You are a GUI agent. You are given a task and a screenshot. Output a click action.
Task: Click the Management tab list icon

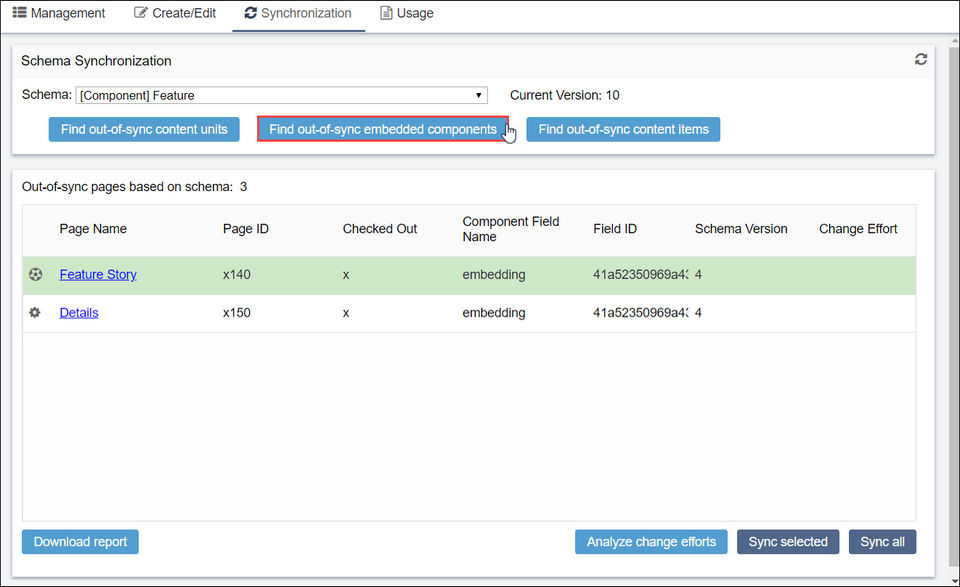[20, 13]
